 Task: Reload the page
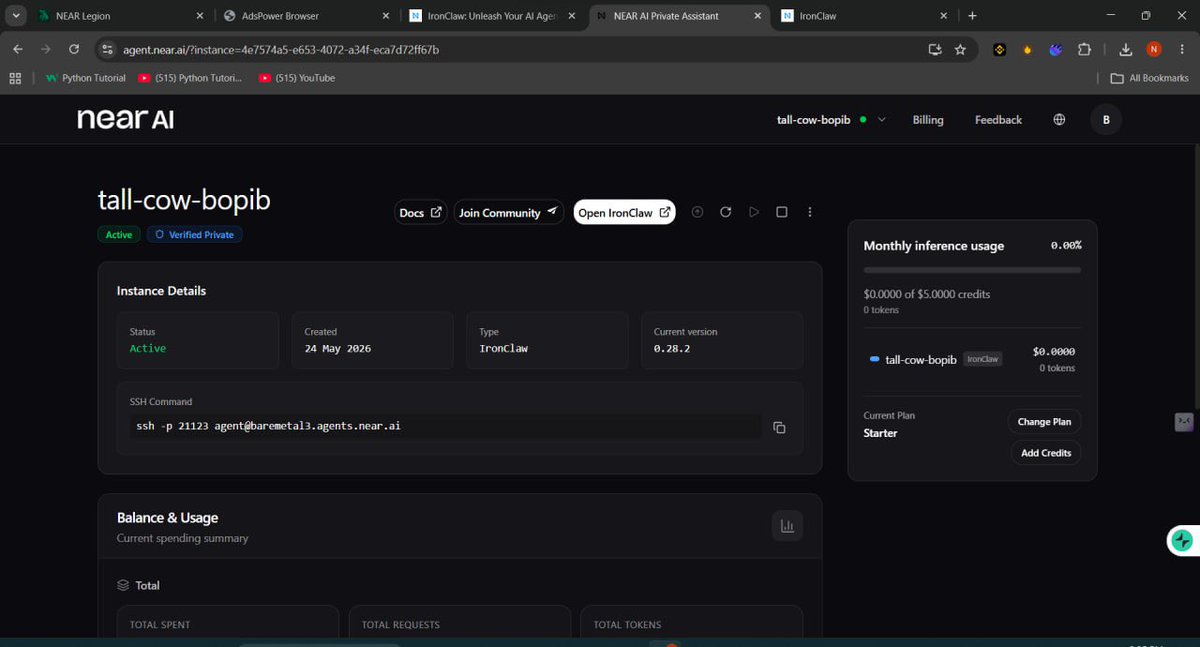74,49
